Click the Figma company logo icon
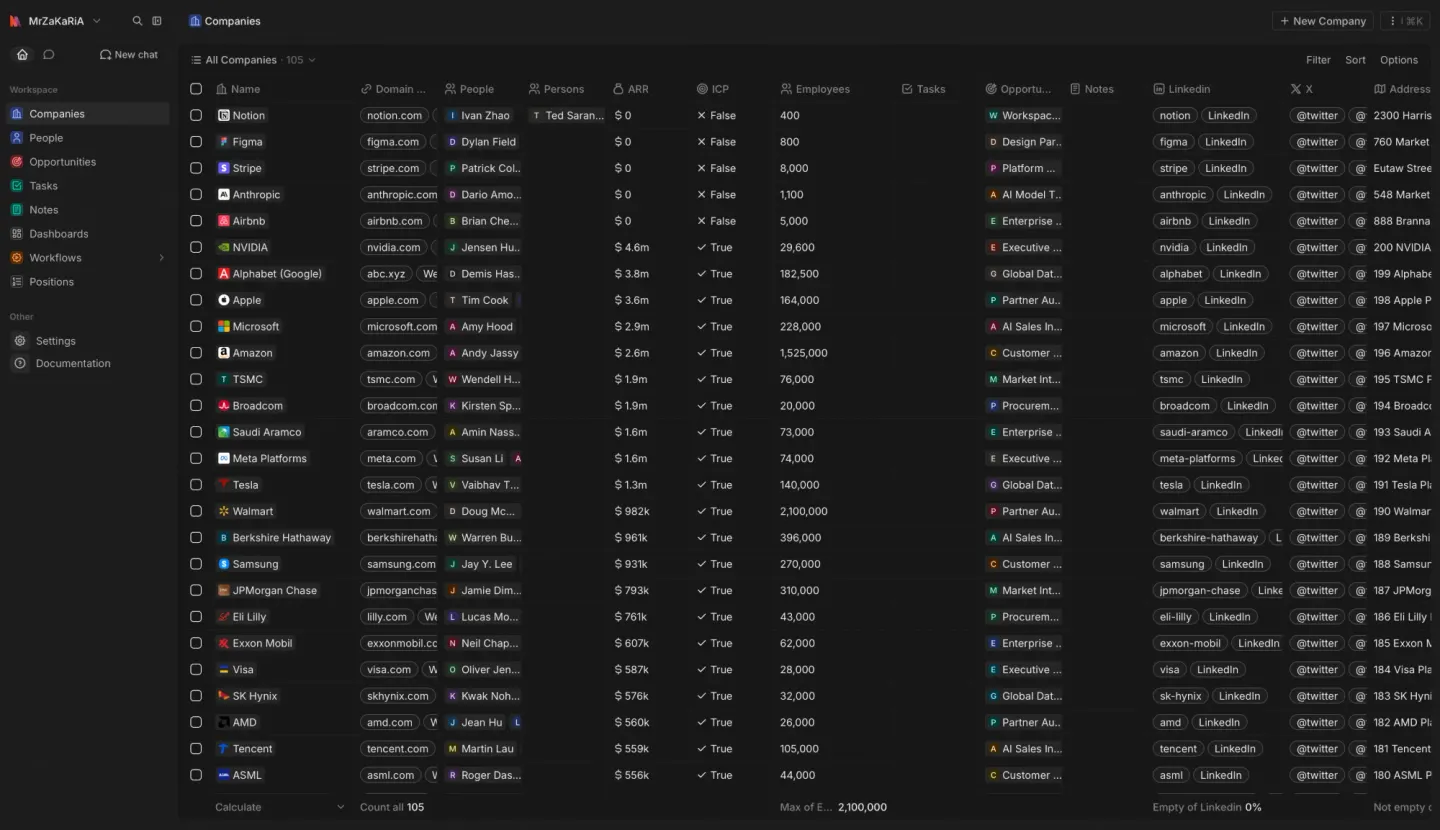 pyautogui.click(x=224, y=142)
